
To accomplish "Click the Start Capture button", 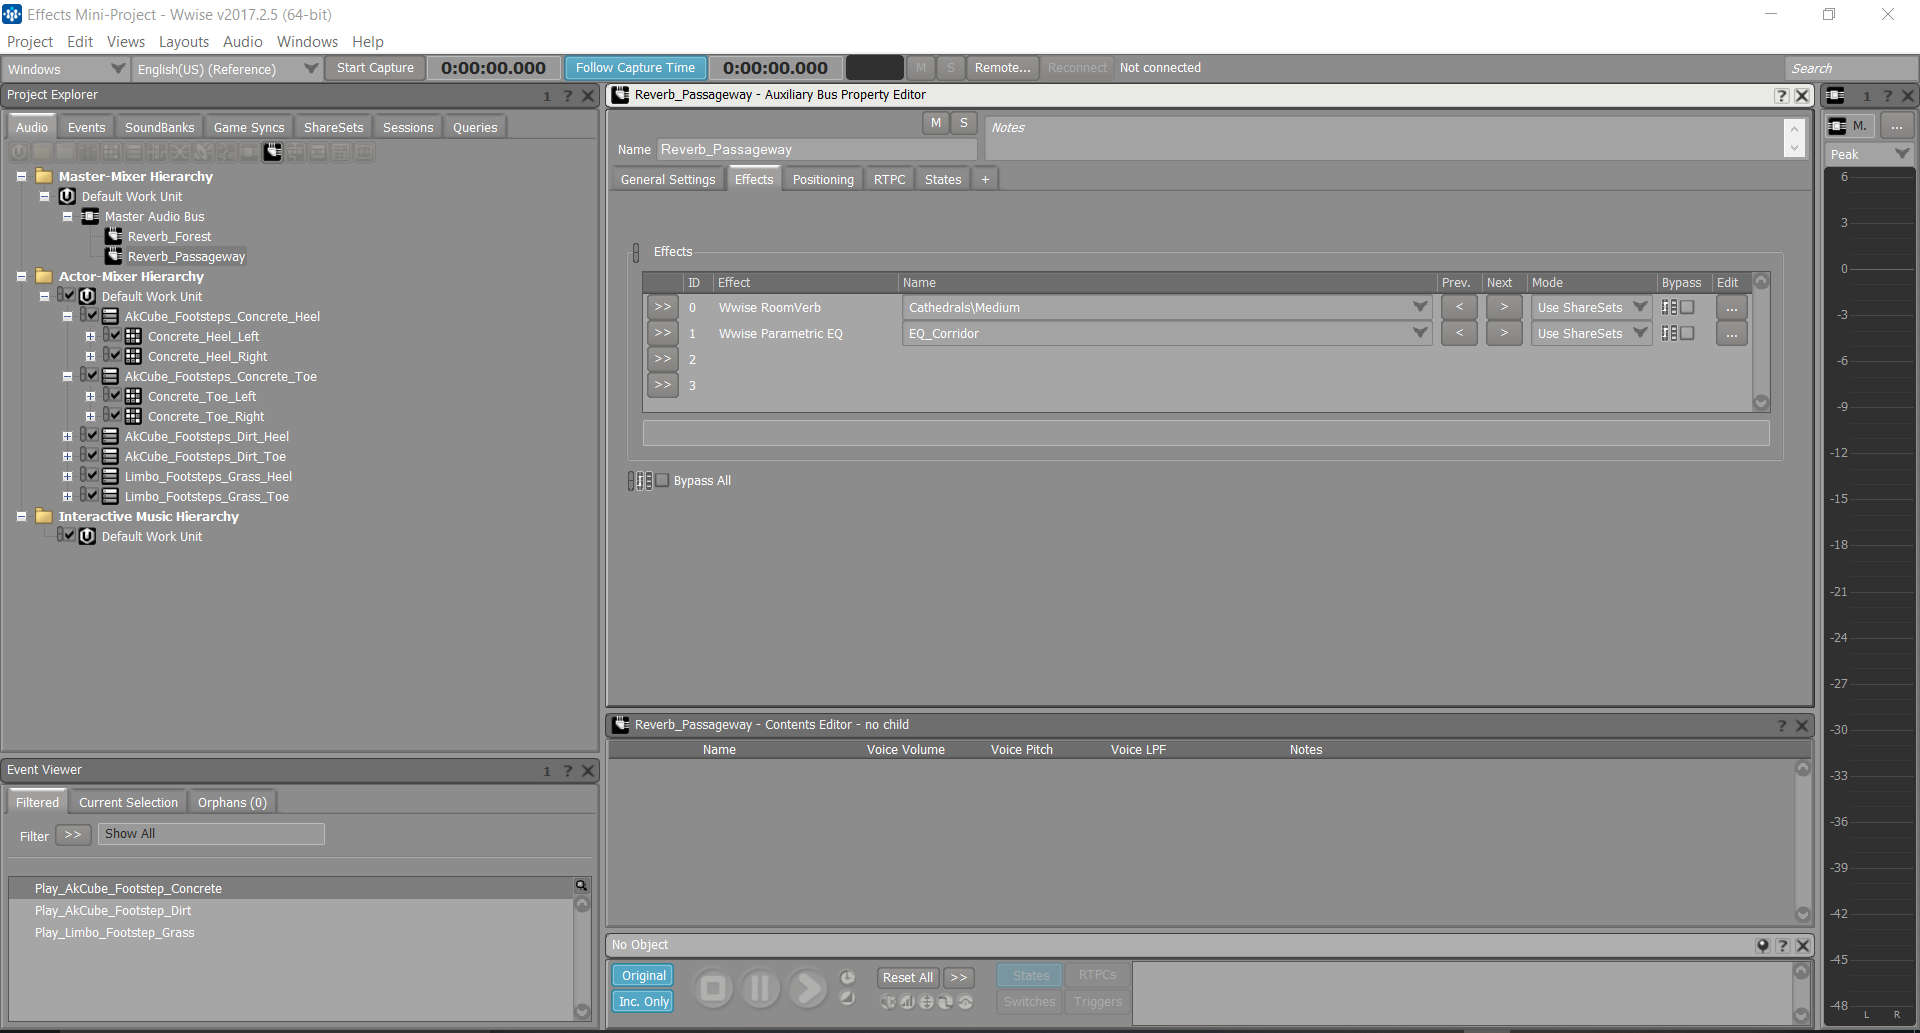I will [375, 68].
